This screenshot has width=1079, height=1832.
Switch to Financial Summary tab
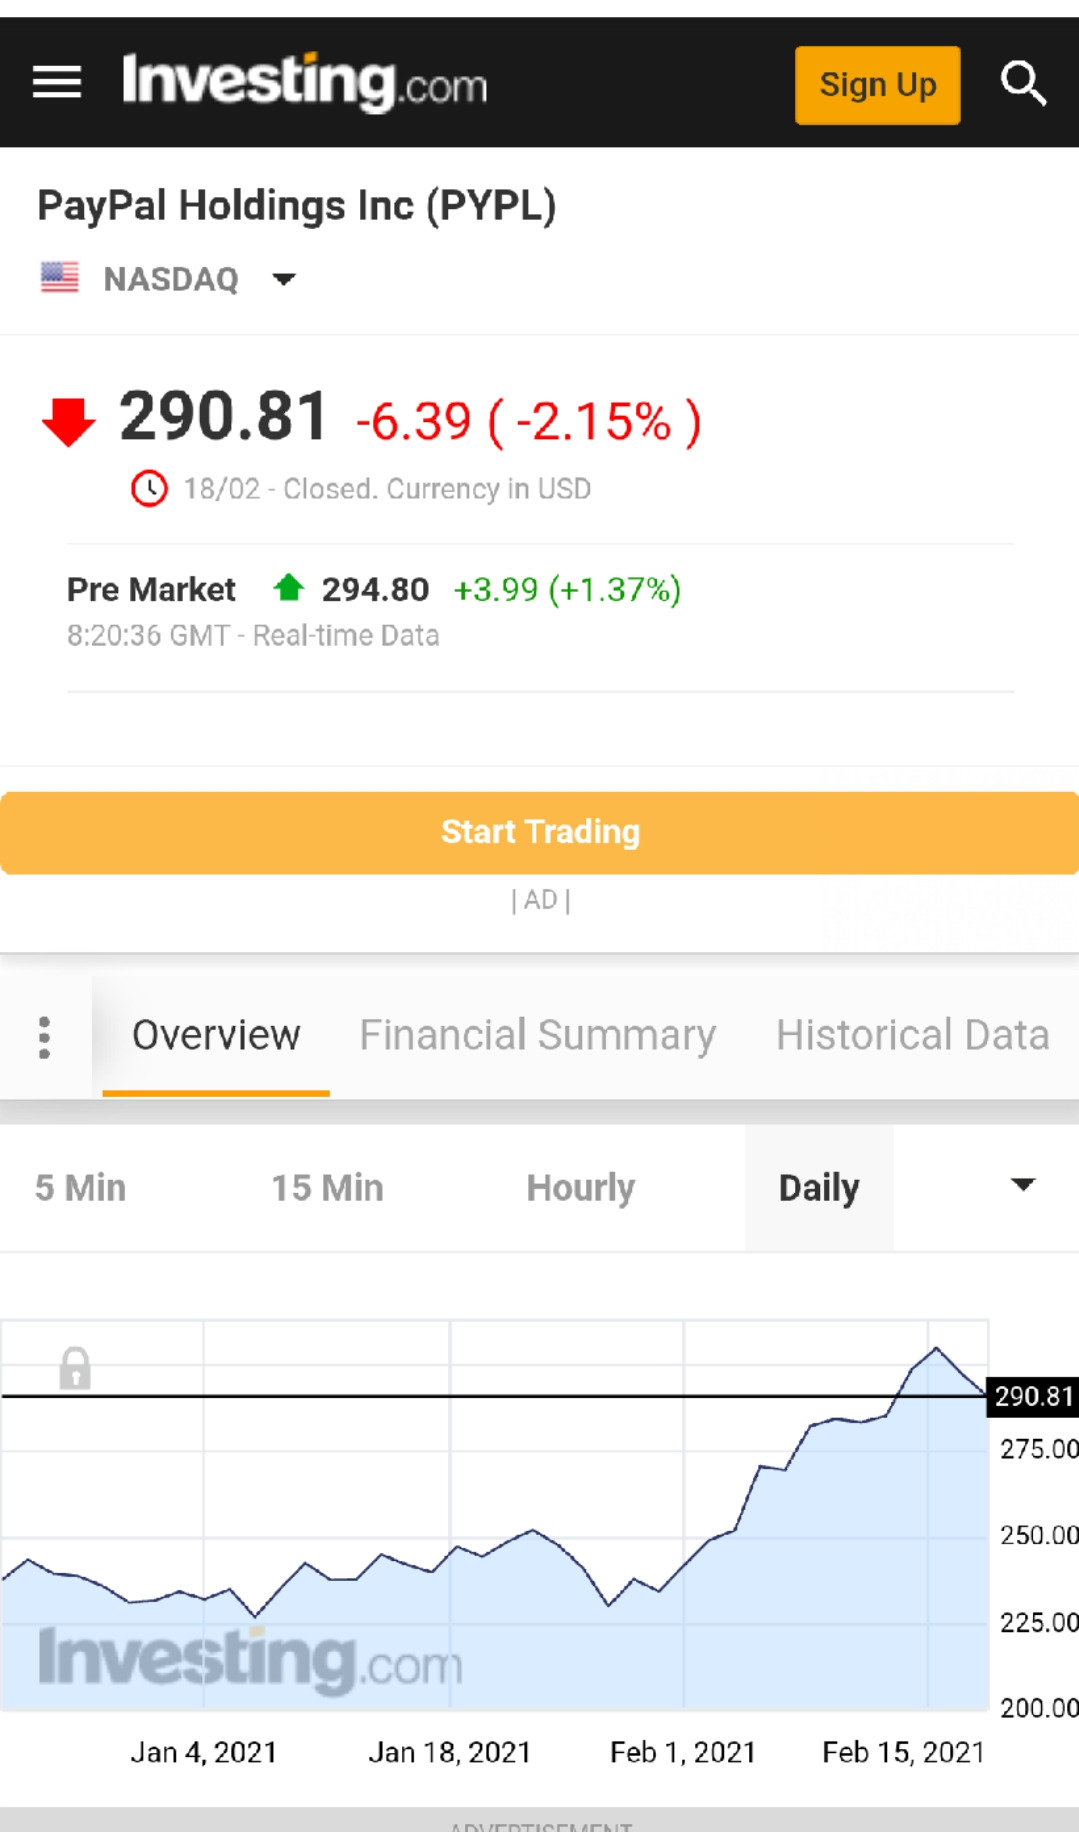(x=537, y=1035)
